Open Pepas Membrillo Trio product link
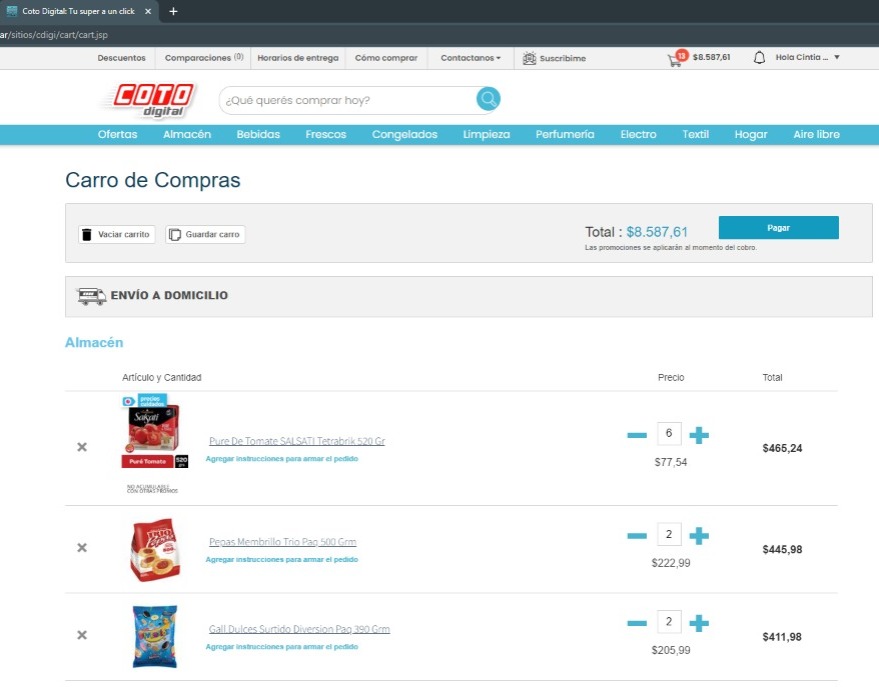The height and width of the screenshot is (687, 879). point(283,542)
